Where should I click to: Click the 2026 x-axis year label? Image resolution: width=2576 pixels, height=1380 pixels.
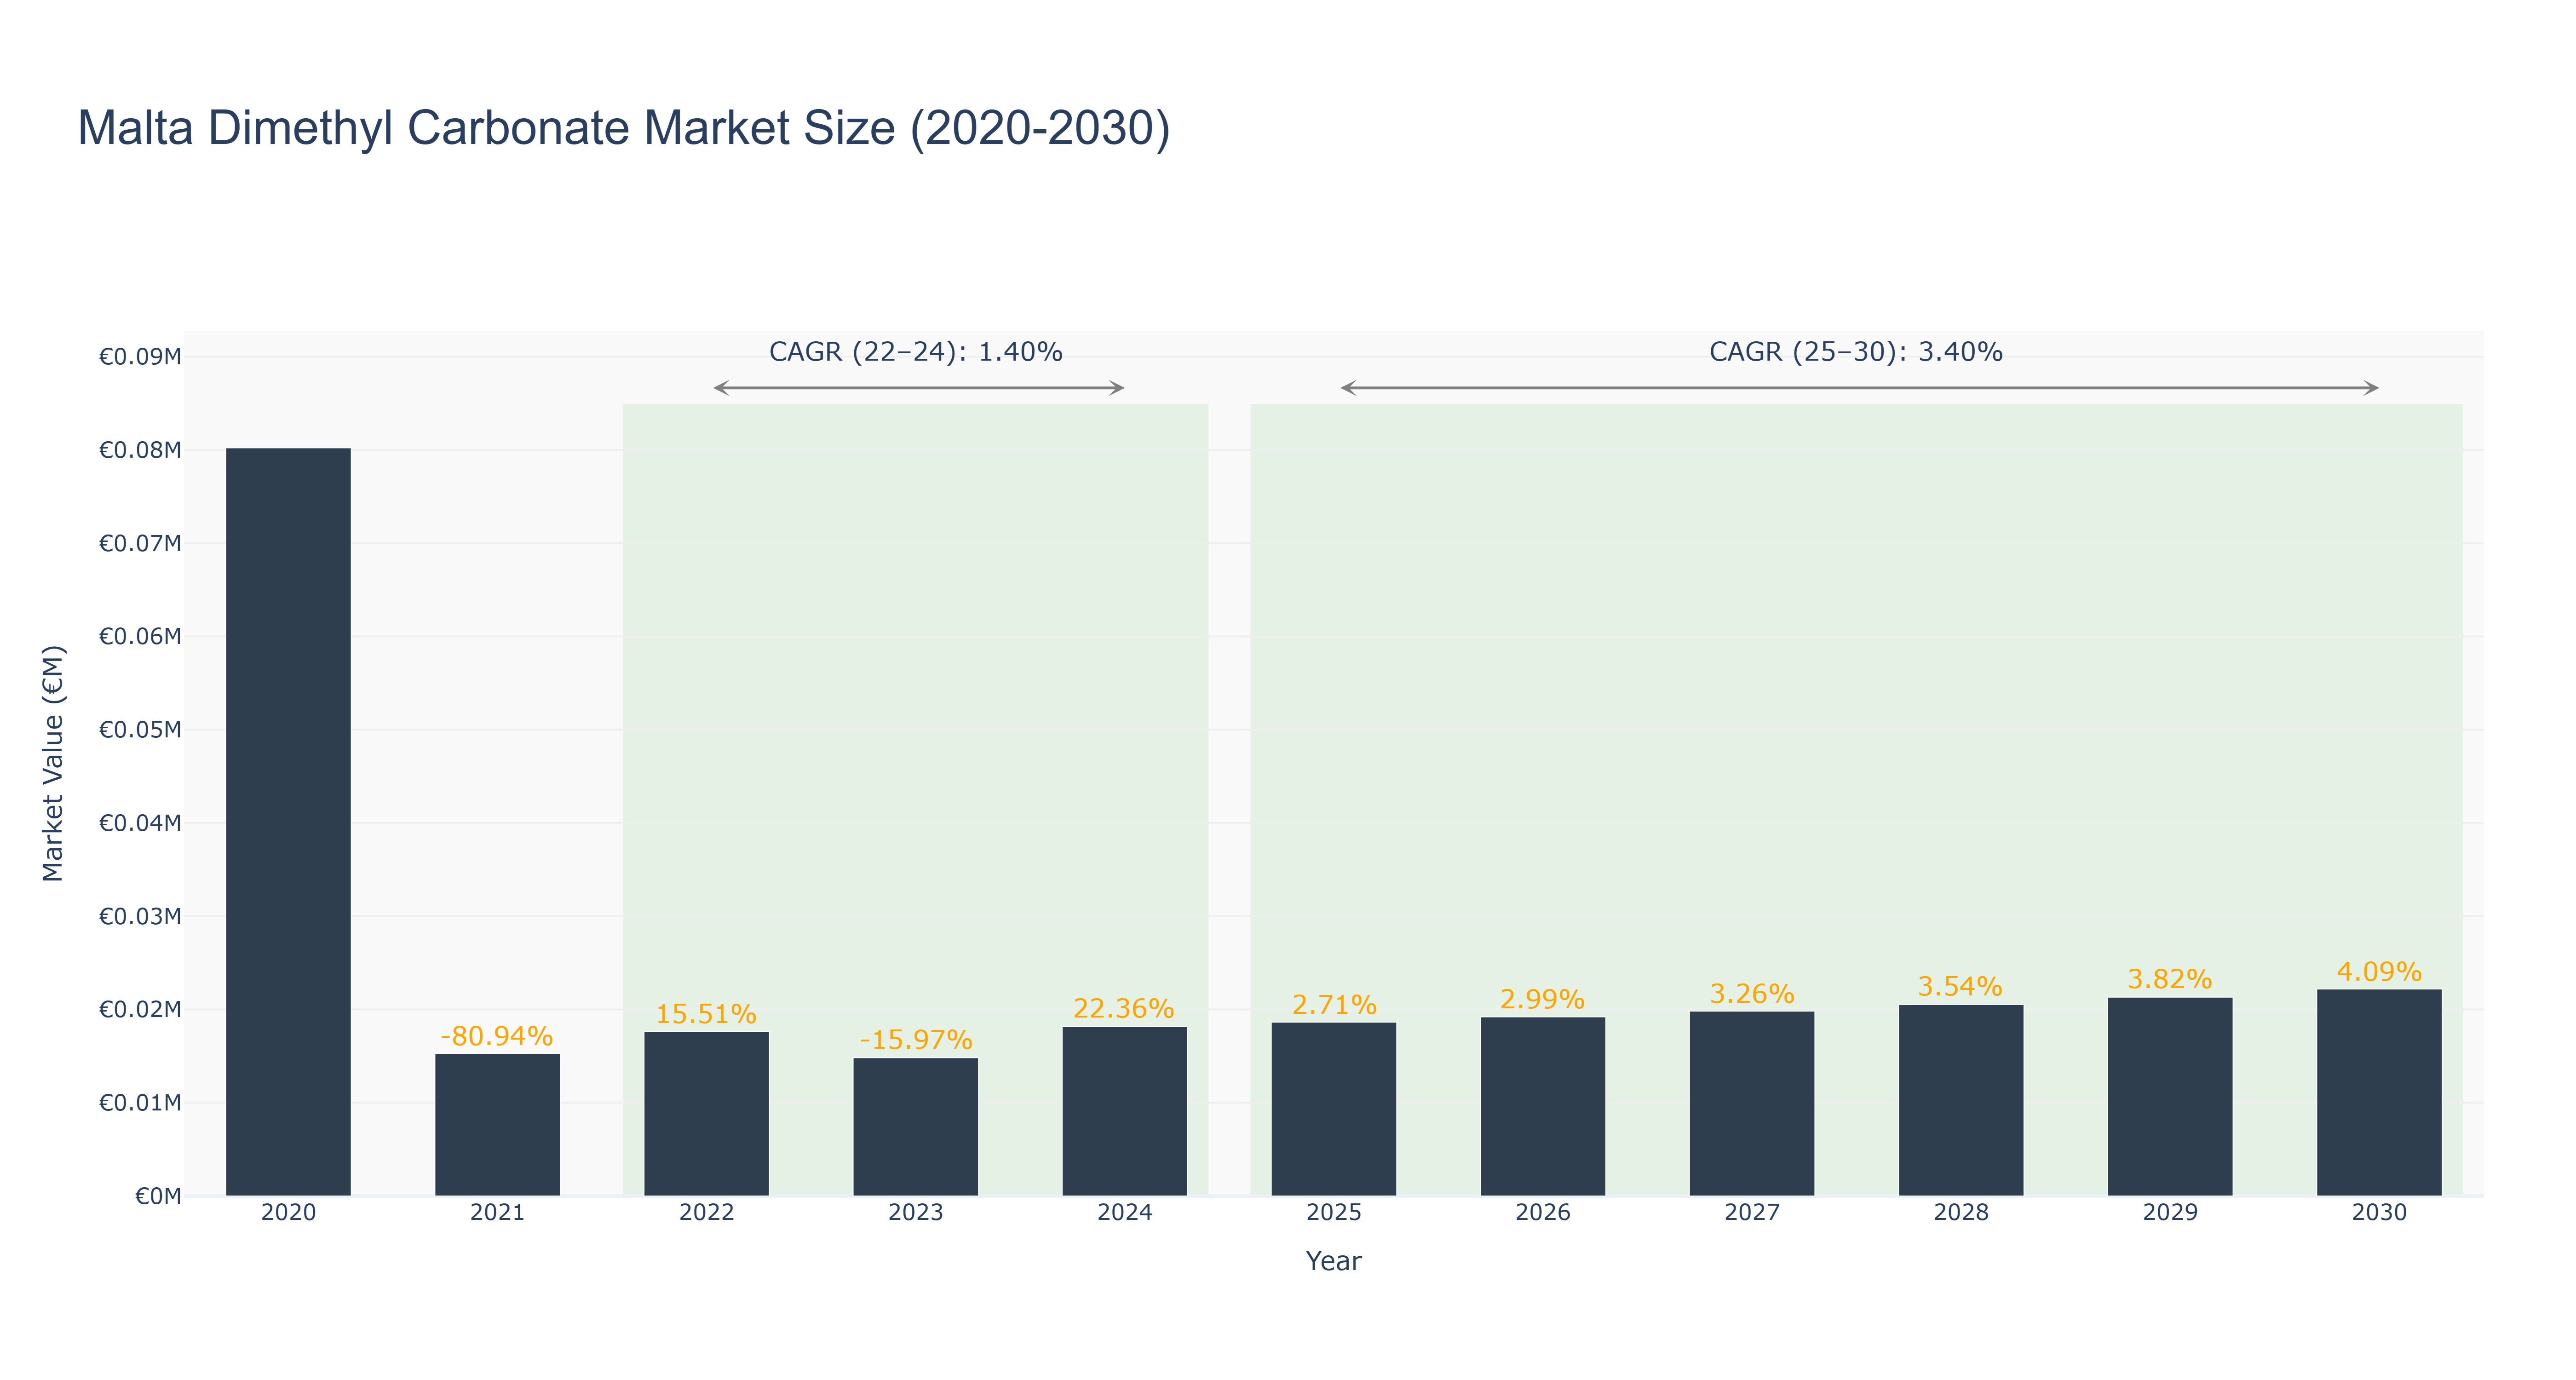coord(1542,1213)
